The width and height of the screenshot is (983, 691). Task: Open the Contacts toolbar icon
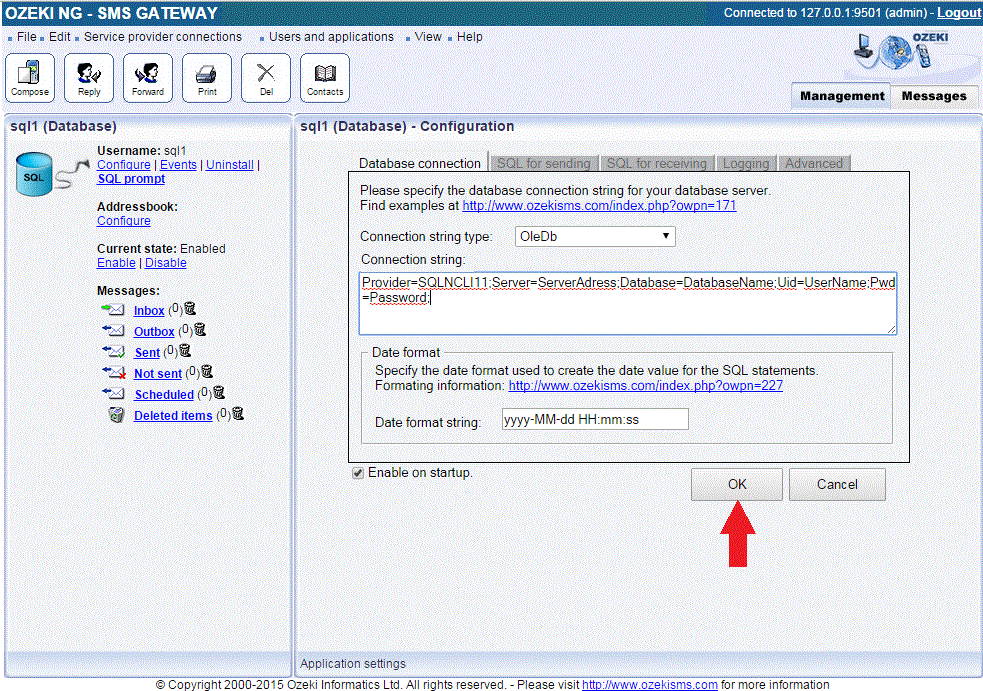point(325,78)
